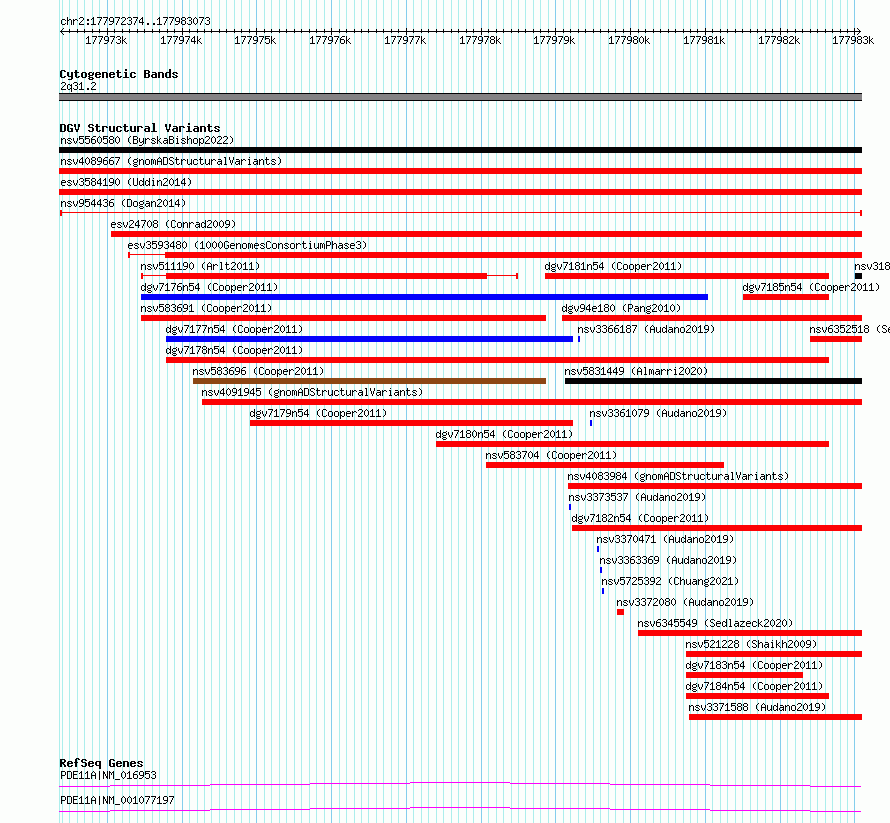Click the 177975k ruler position
Viewport: 890px width, 823px height.
pos(255,40)
